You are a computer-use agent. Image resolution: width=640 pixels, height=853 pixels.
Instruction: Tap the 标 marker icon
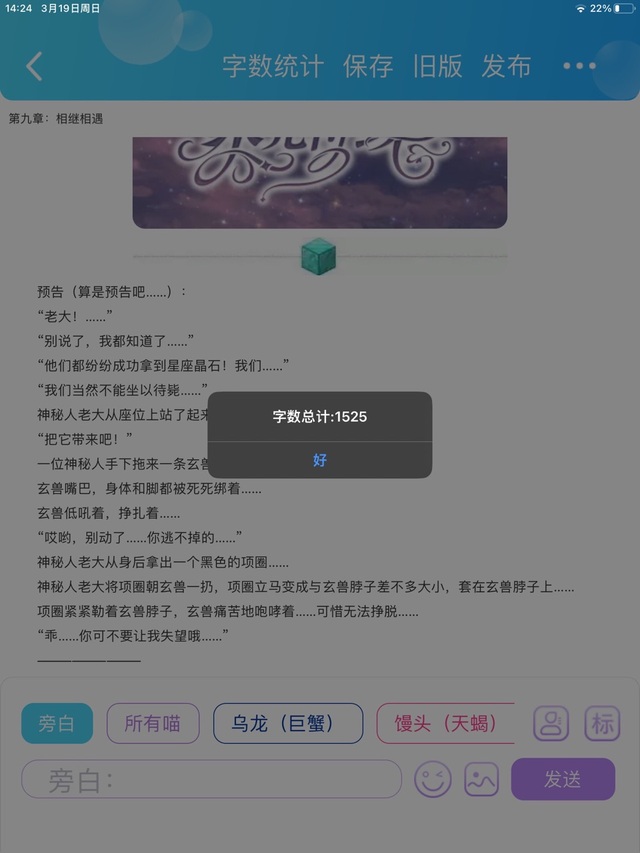click(602, 724)
